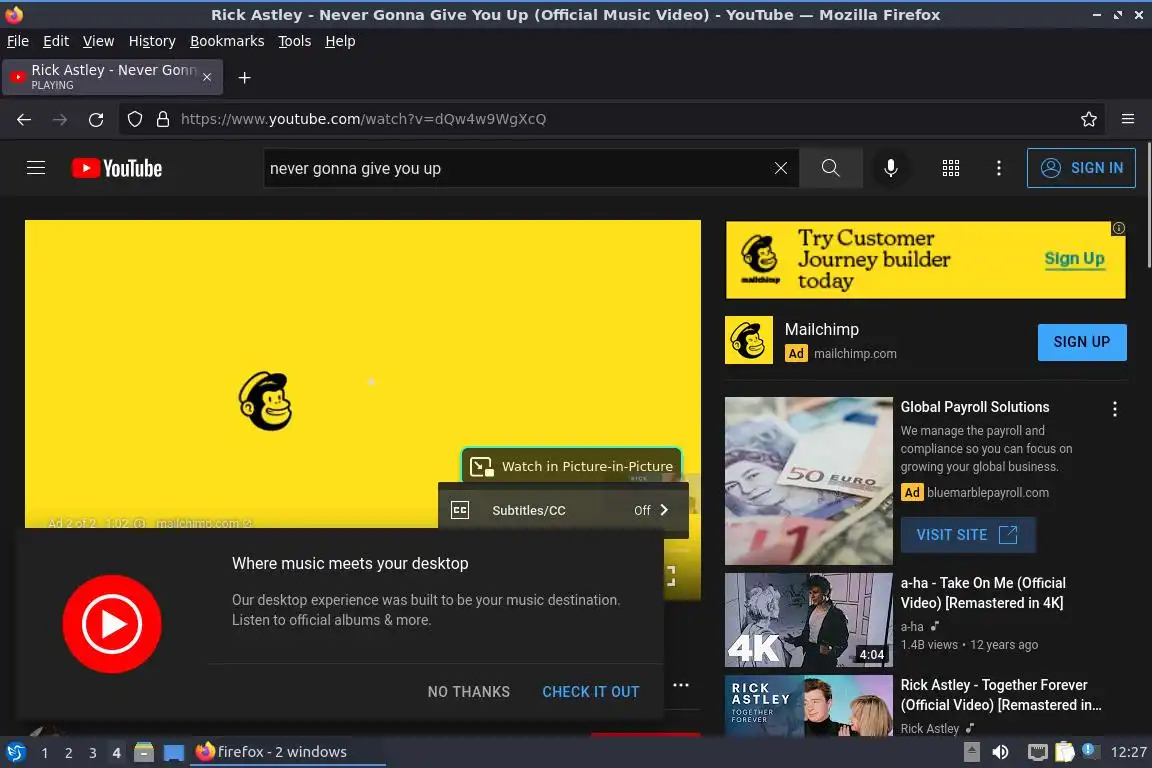Click Mailchimp SIGN UP blue button
The width and height of the screenshot is (1152, 768).
1081,342
